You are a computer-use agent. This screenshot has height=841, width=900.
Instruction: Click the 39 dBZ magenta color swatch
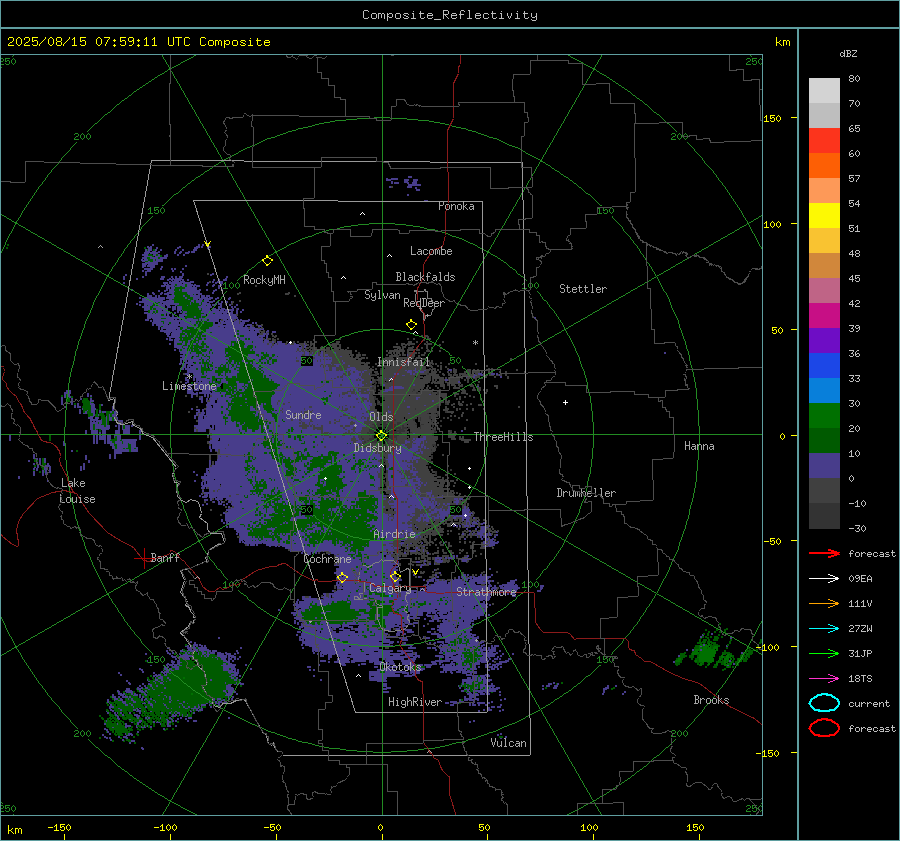824,316
